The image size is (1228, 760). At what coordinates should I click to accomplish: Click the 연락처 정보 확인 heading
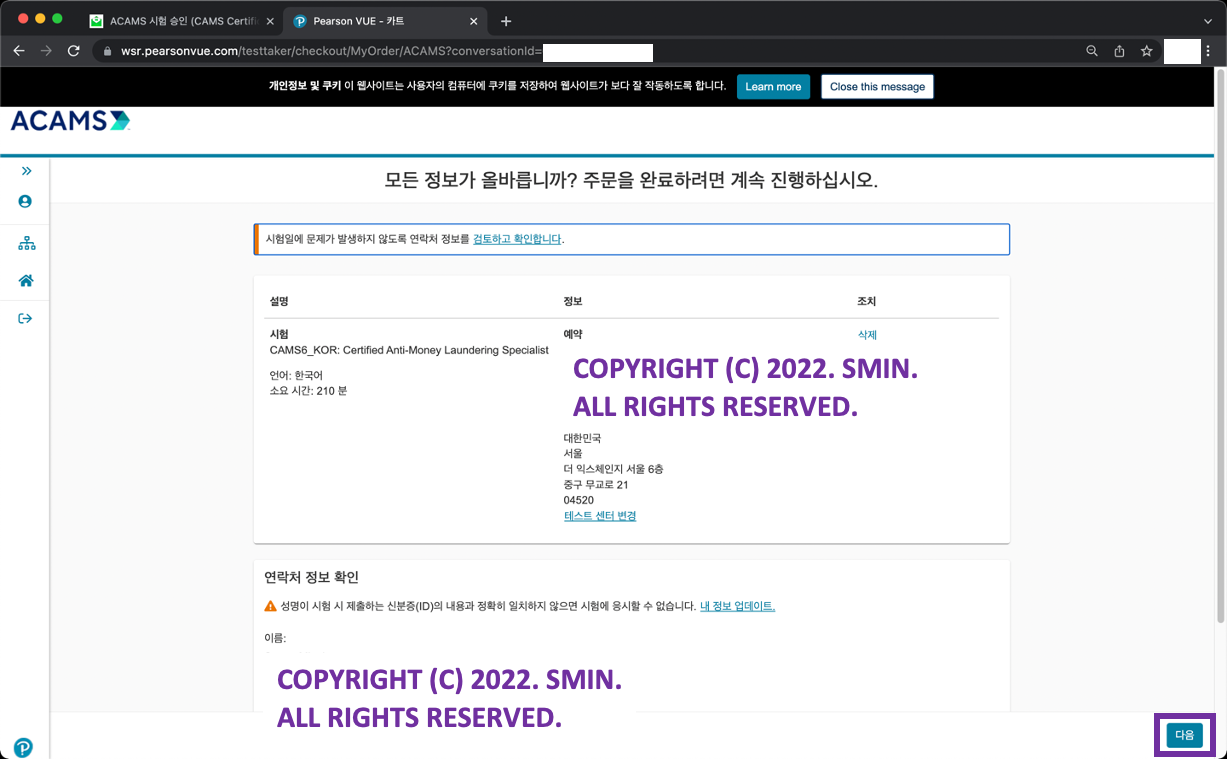tap(311, 577)
